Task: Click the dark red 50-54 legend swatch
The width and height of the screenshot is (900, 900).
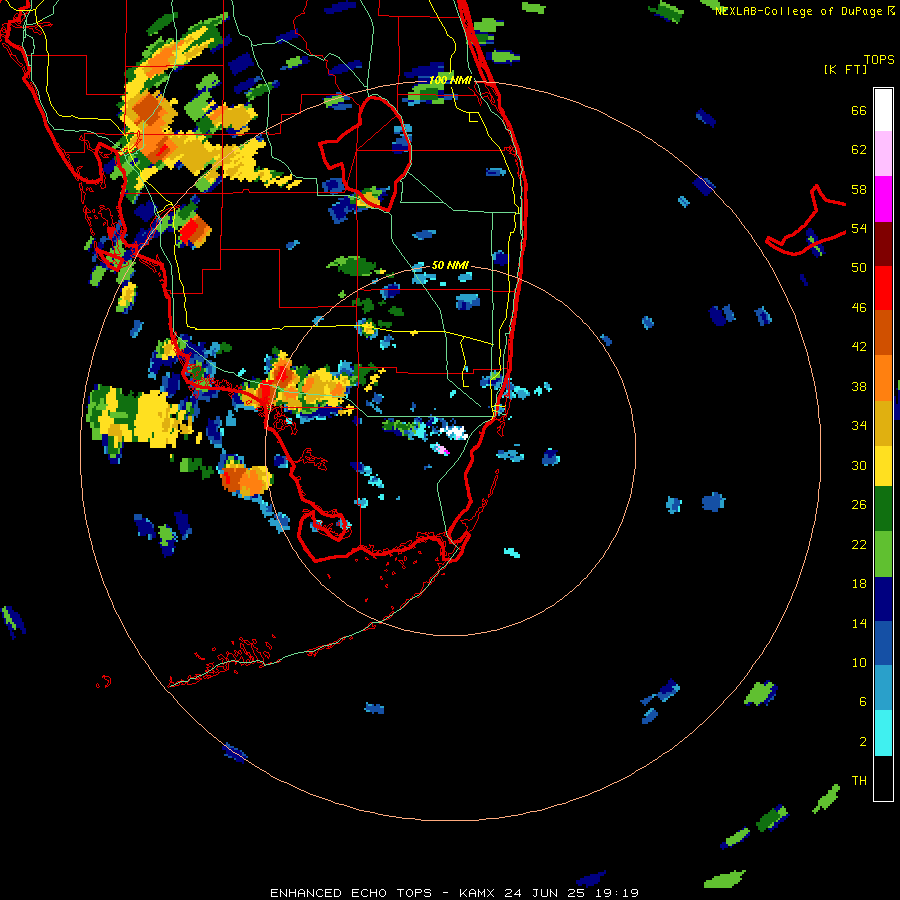Action: click(883, 243)
